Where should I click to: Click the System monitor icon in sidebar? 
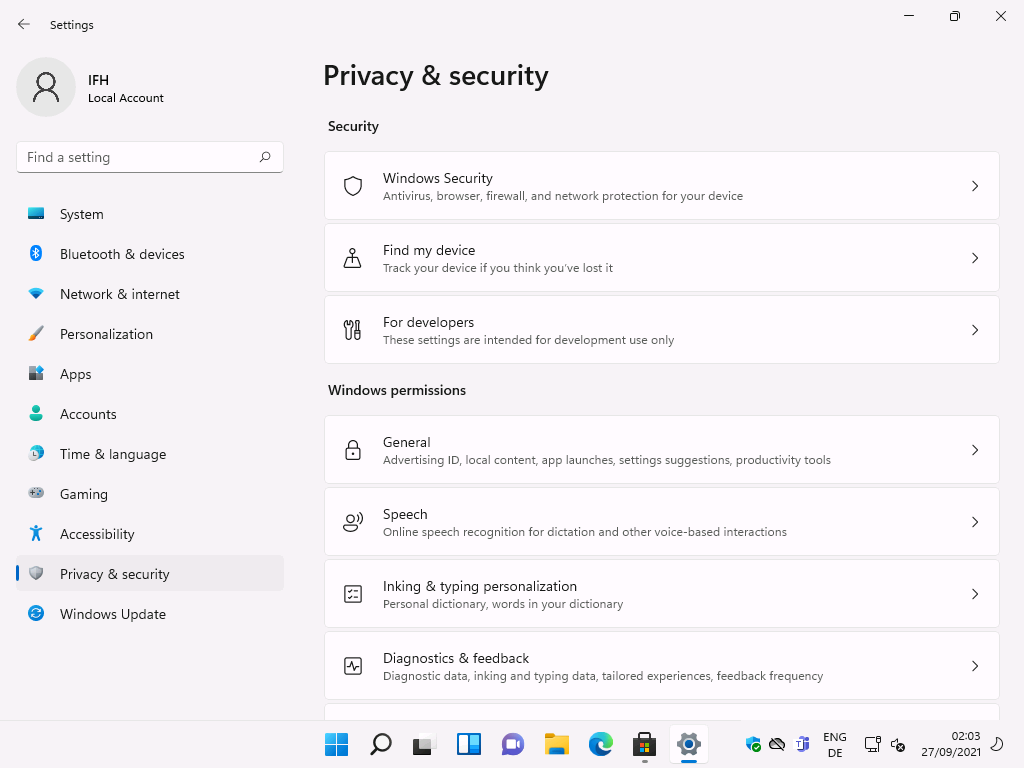(x=36, y=214)
